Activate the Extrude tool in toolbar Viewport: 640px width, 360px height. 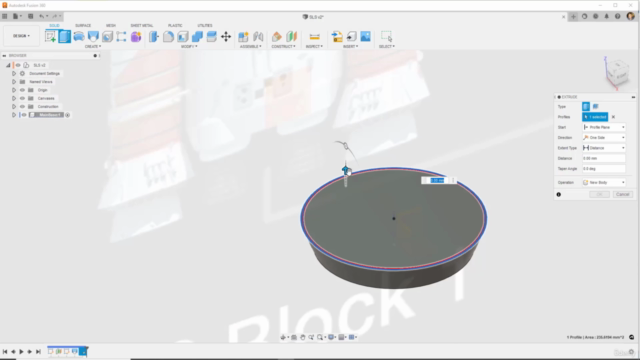tap(64, 36)
